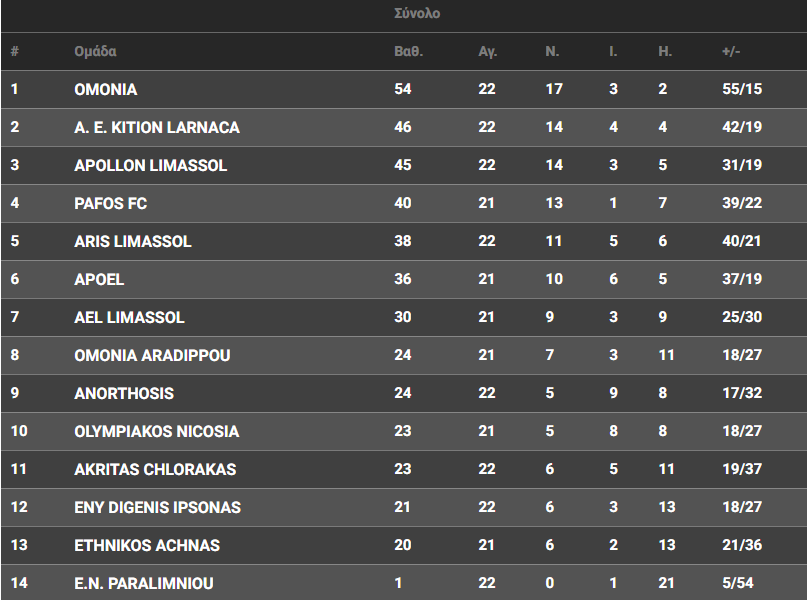Open OMONIA ARADIPPOU team link
807x600 pixels.
pos(152,356)
